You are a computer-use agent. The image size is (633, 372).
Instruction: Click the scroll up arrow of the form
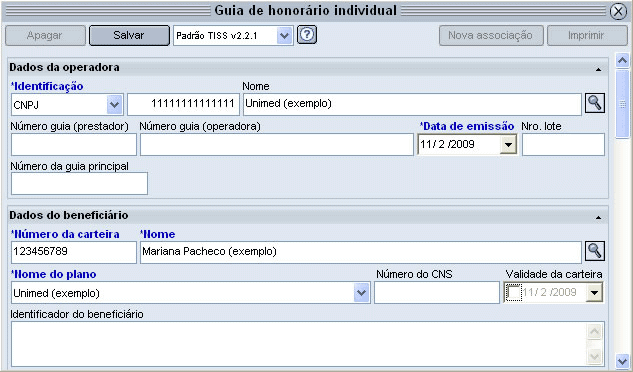click(x=622, y=61)
